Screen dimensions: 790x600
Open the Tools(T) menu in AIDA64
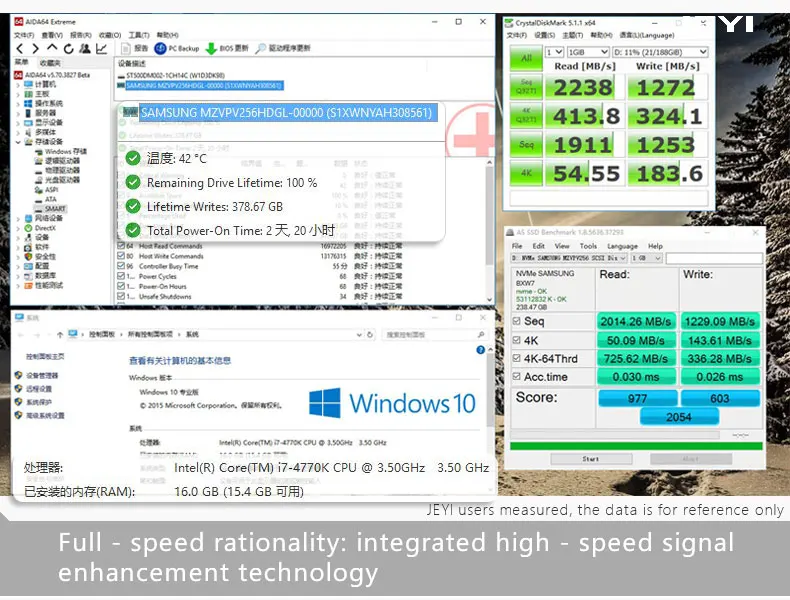pyautogui.click(x=139, y=35)
